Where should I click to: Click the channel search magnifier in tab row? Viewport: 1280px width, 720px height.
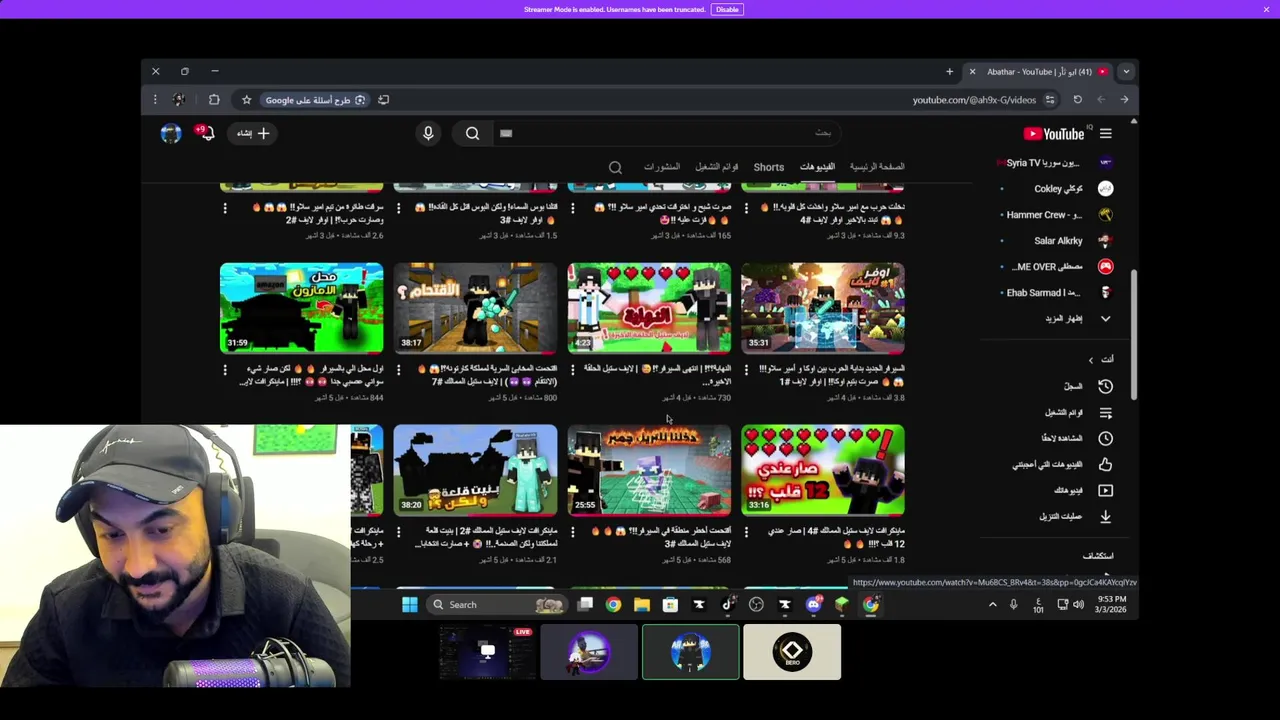(x=615, y=167)
